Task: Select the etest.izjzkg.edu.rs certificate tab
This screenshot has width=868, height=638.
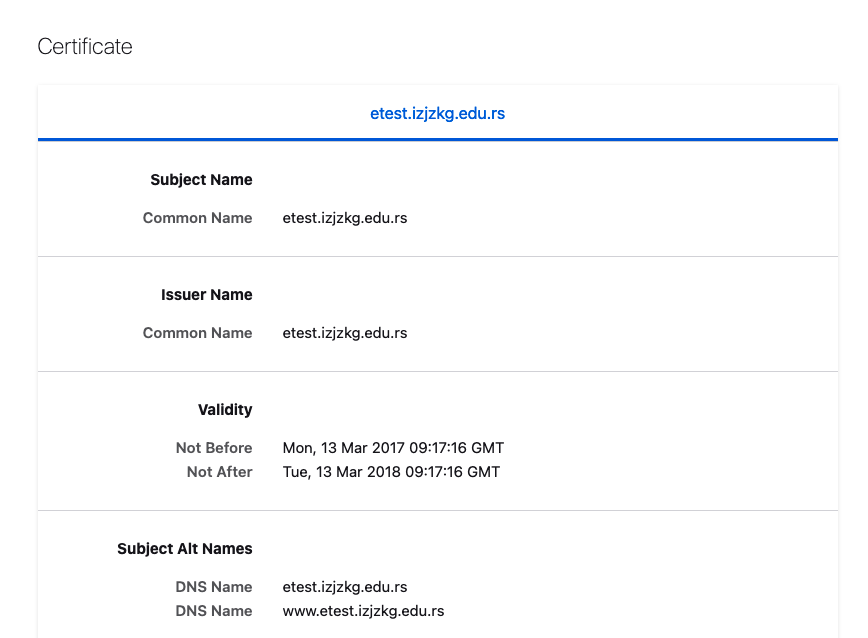Action: (x=437, y=113)
